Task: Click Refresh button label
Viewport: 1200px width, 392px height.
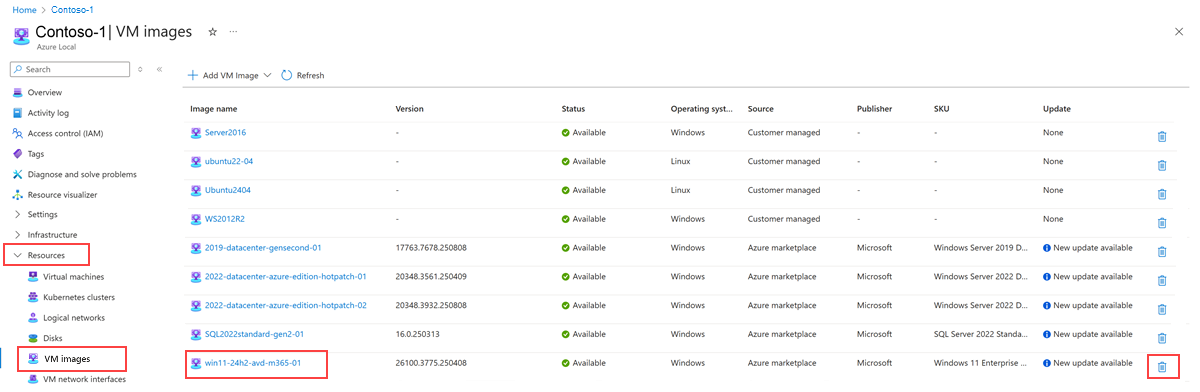Action: coord(310,75)
